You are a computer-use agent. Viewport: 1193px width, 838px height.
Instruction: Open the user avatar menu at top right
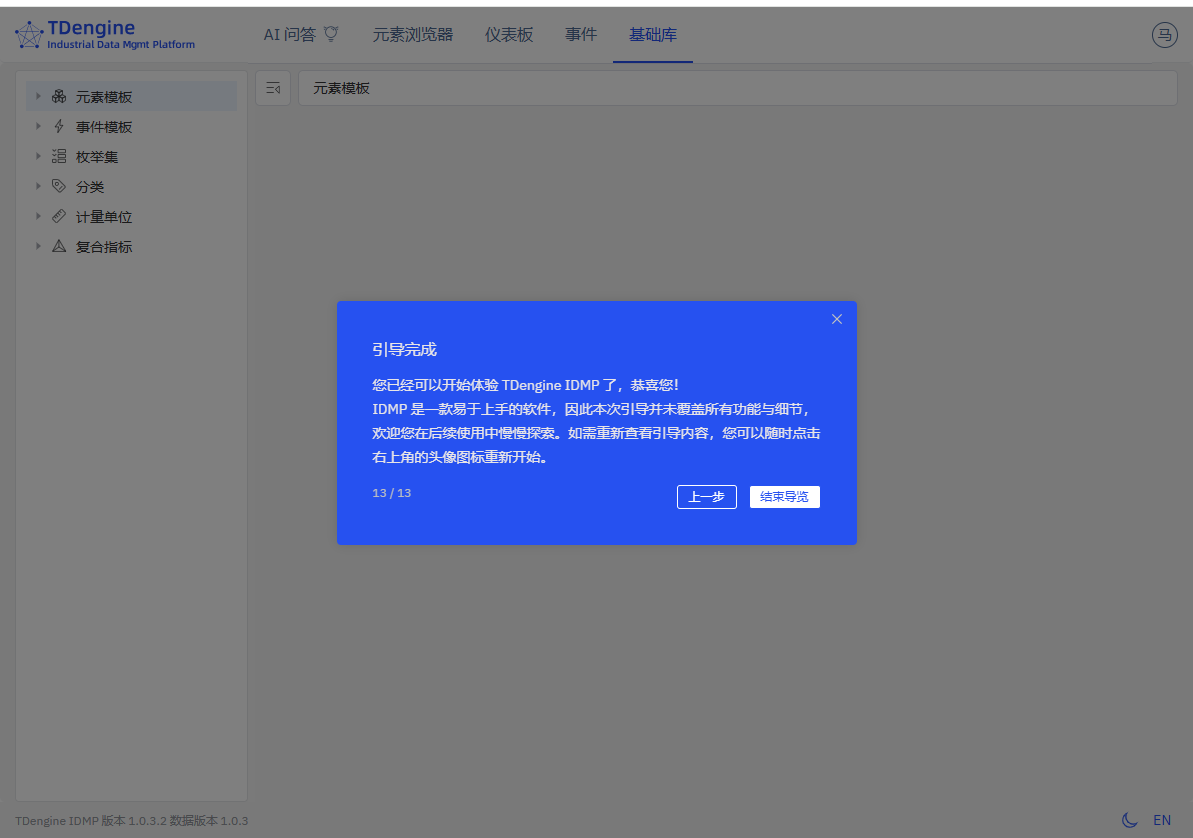click(x=1164, y=34)
